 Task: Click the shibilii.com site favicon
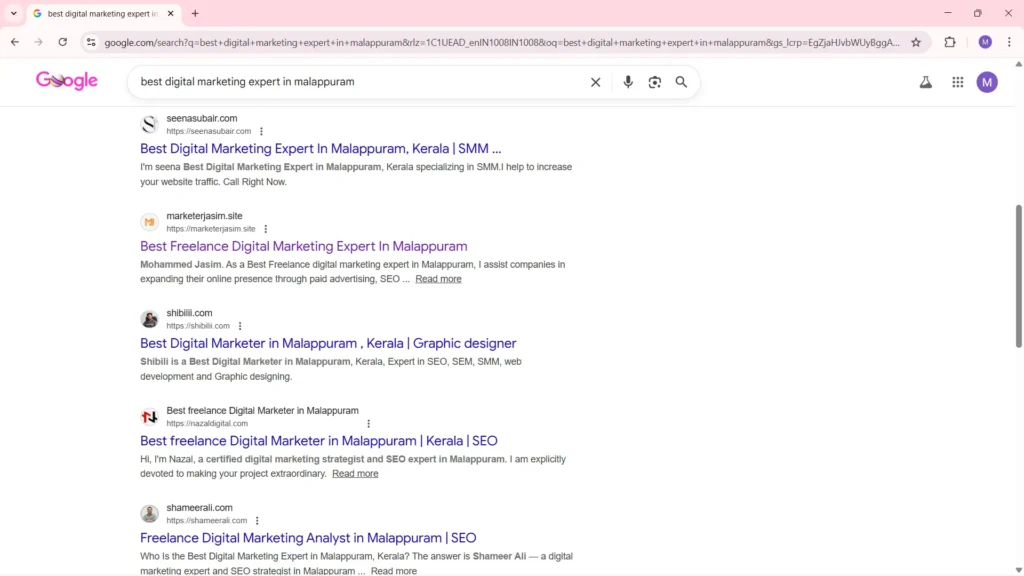[149, 318]
